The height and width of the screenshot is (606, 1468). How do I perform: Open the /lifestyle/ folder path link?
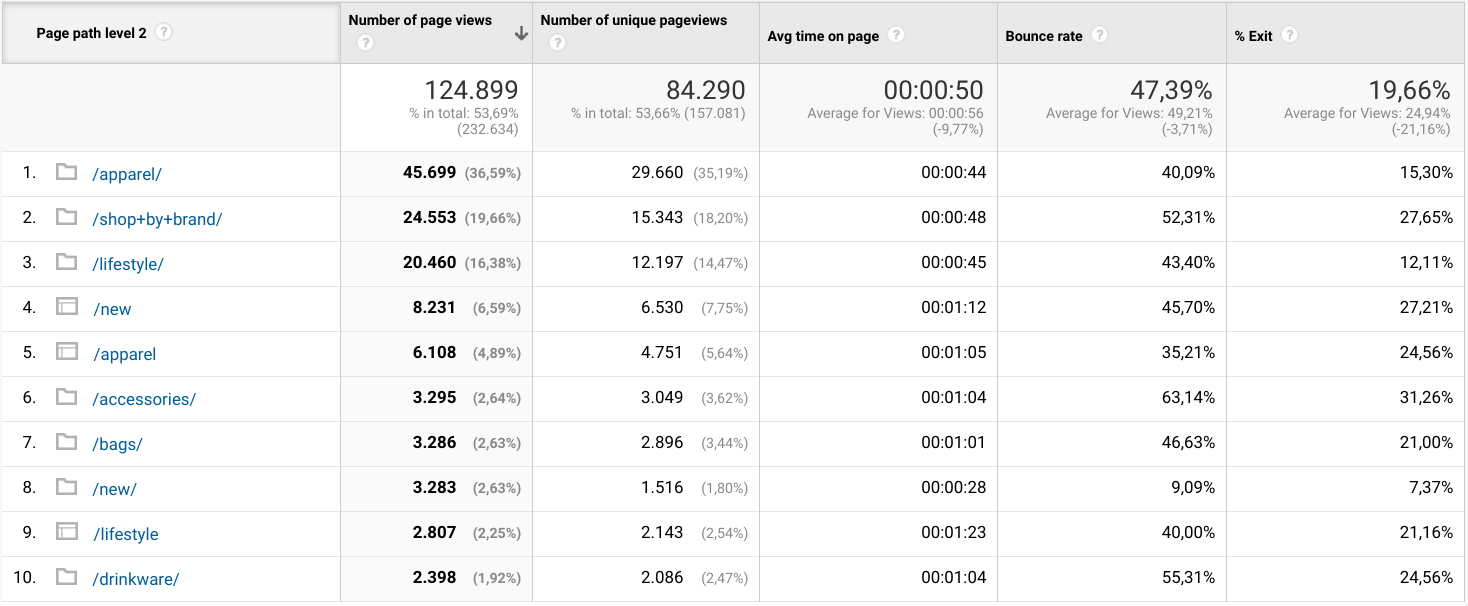click(x=128, y=264)
